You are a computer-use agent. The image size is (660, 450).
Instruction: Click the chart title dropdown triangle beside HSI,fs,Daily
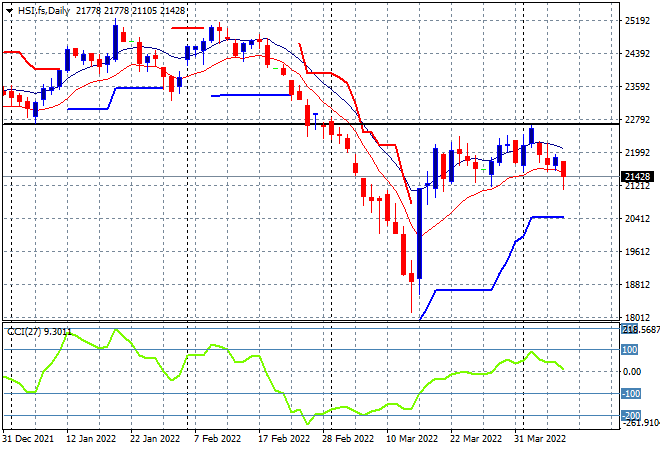pos(9,11)
